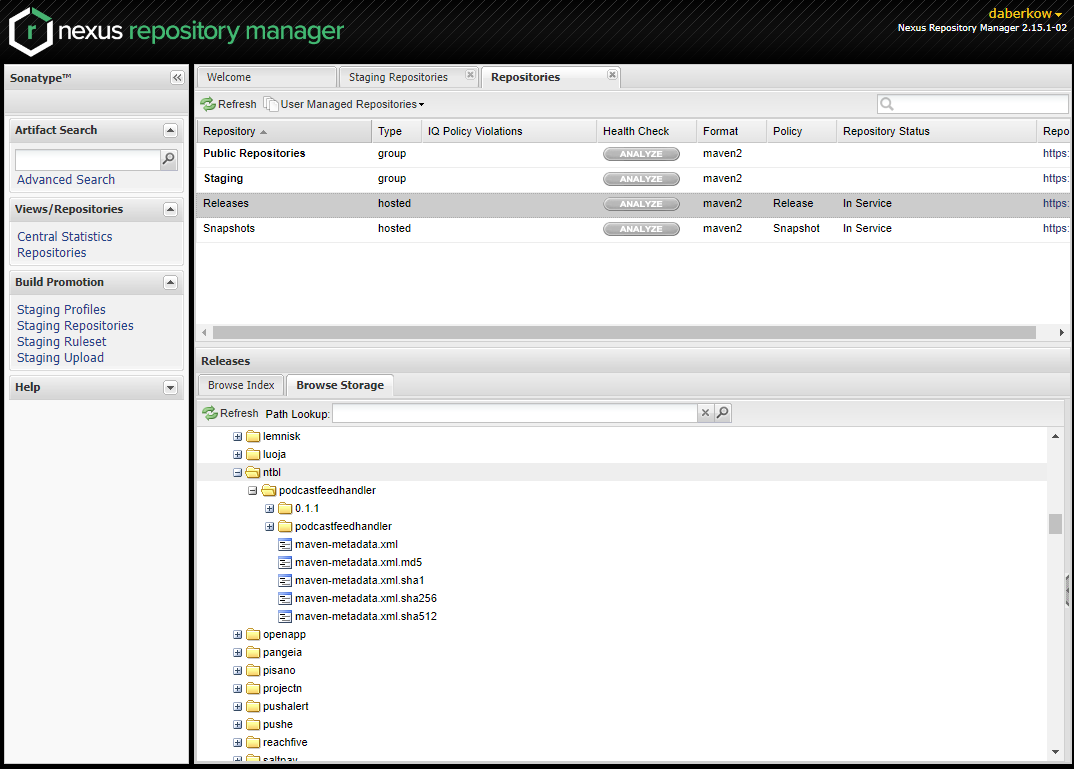Image resolution: width=1074 pixels, height=769 pixels.
Task: Expand the Help panel
Action: click(170, 388)
